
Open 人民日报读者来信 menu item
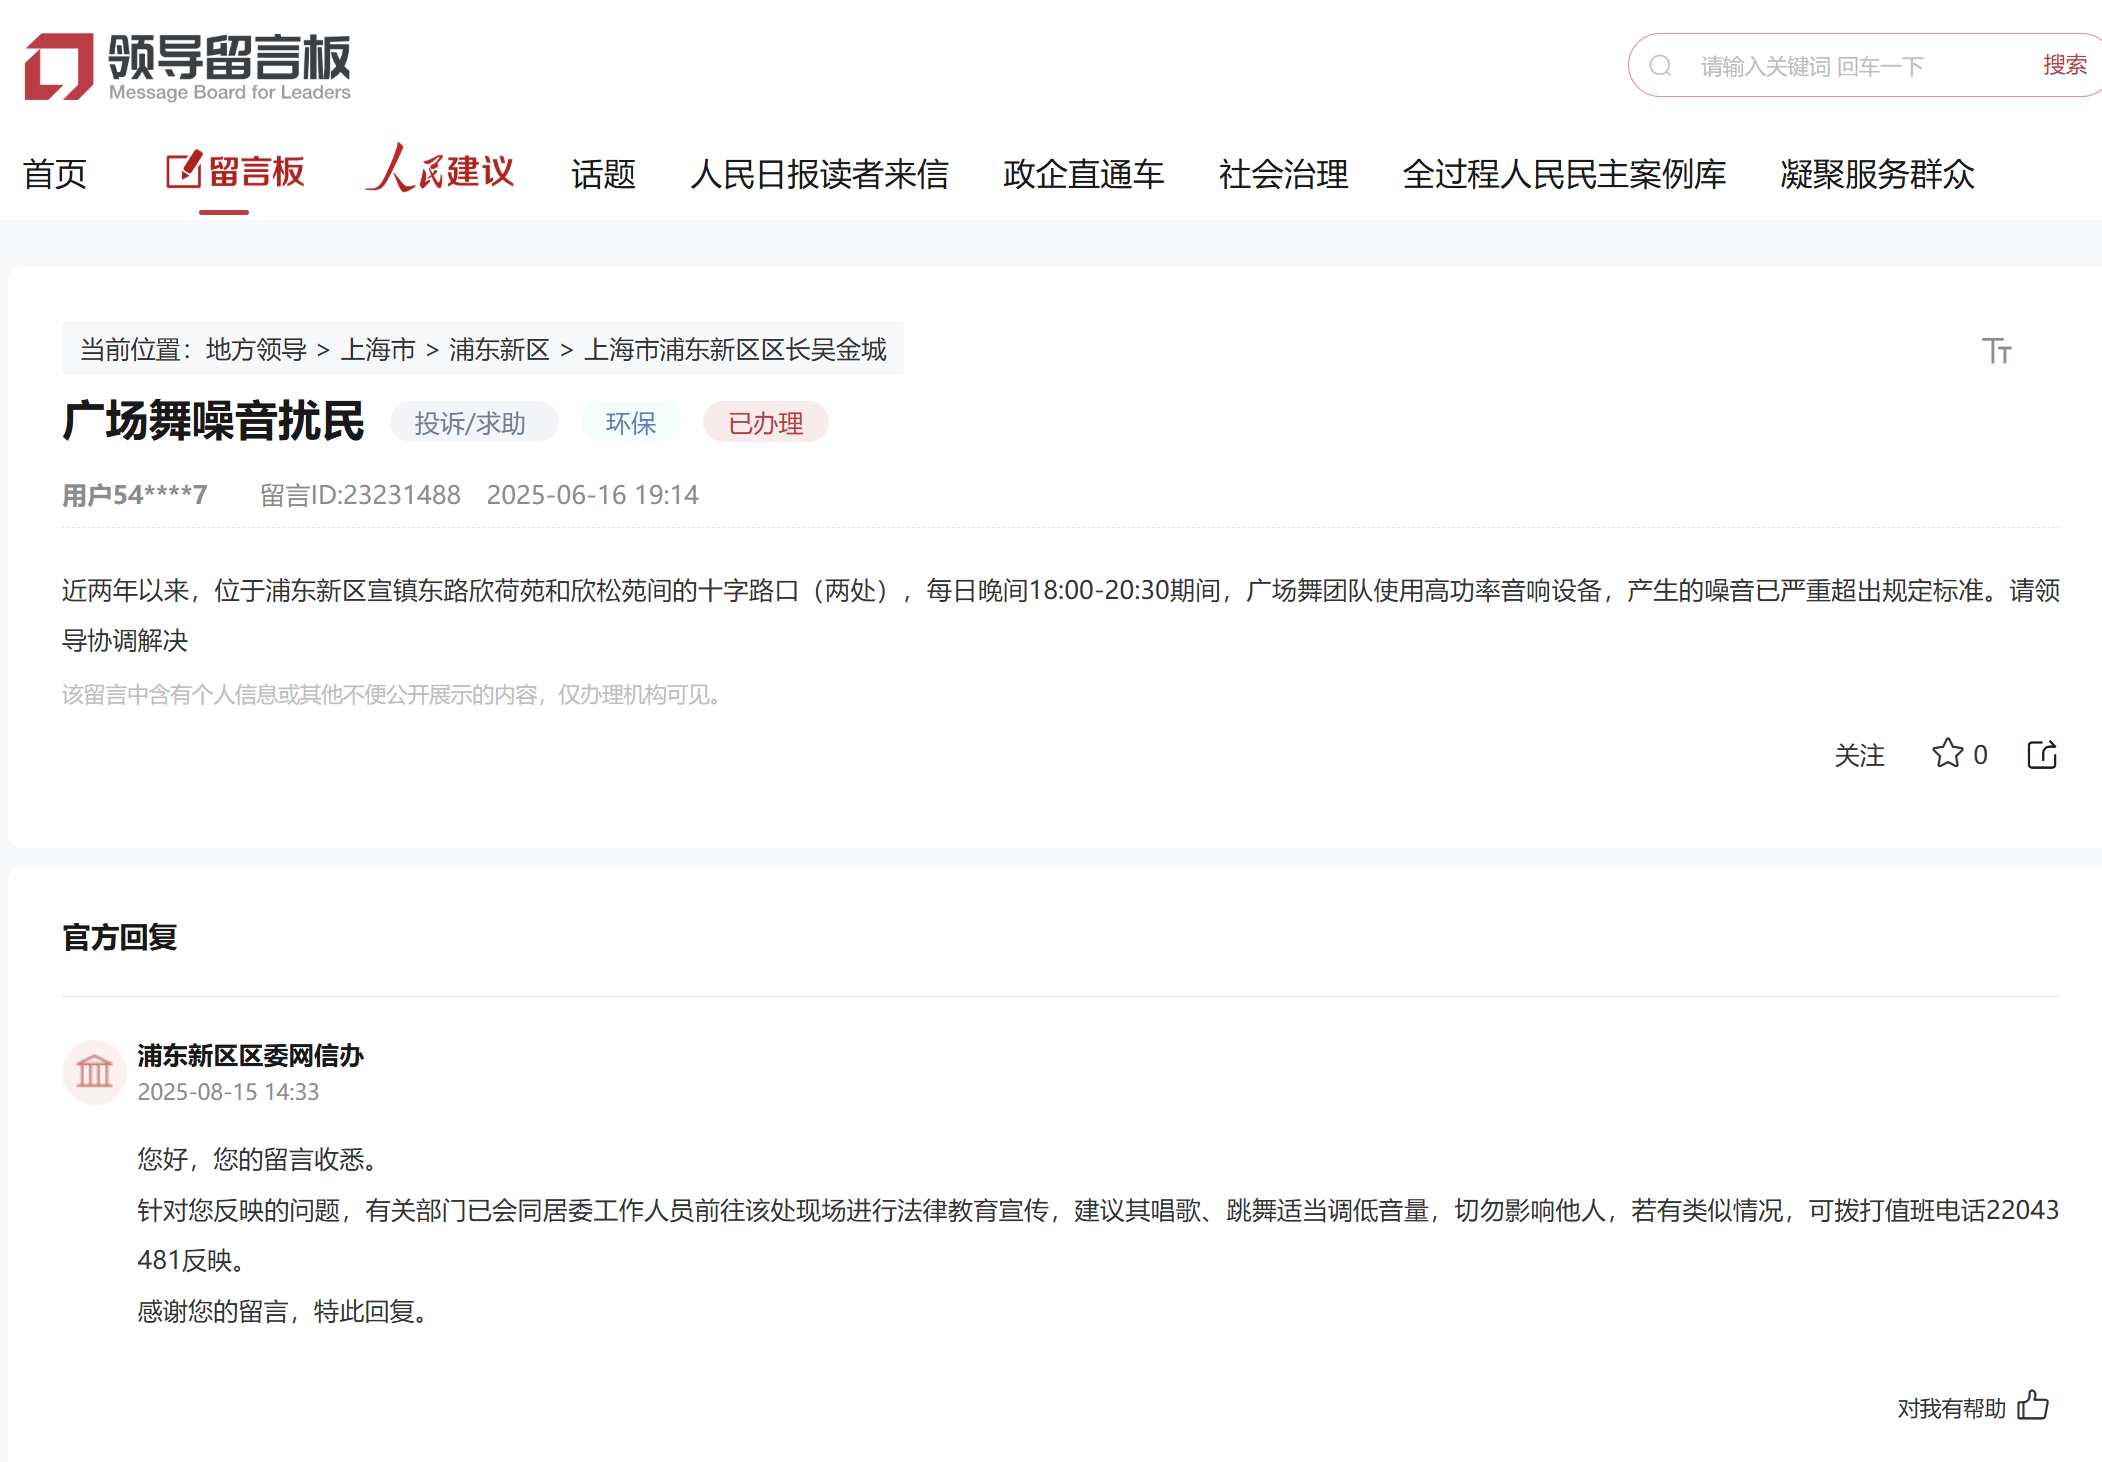(819, 174)
